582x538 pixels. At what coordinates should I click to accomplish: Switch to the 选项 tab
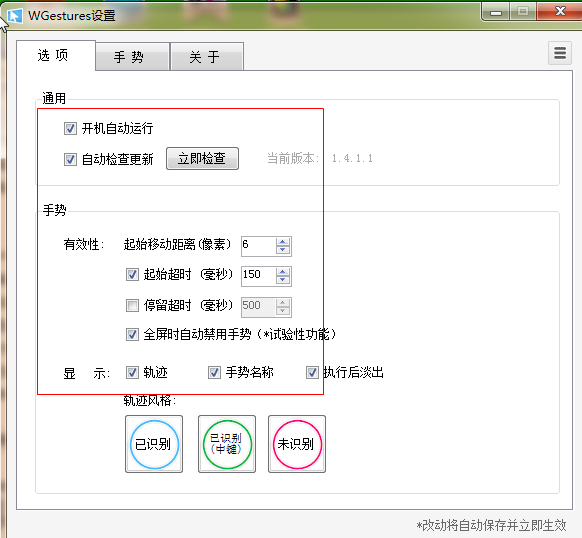56,55
